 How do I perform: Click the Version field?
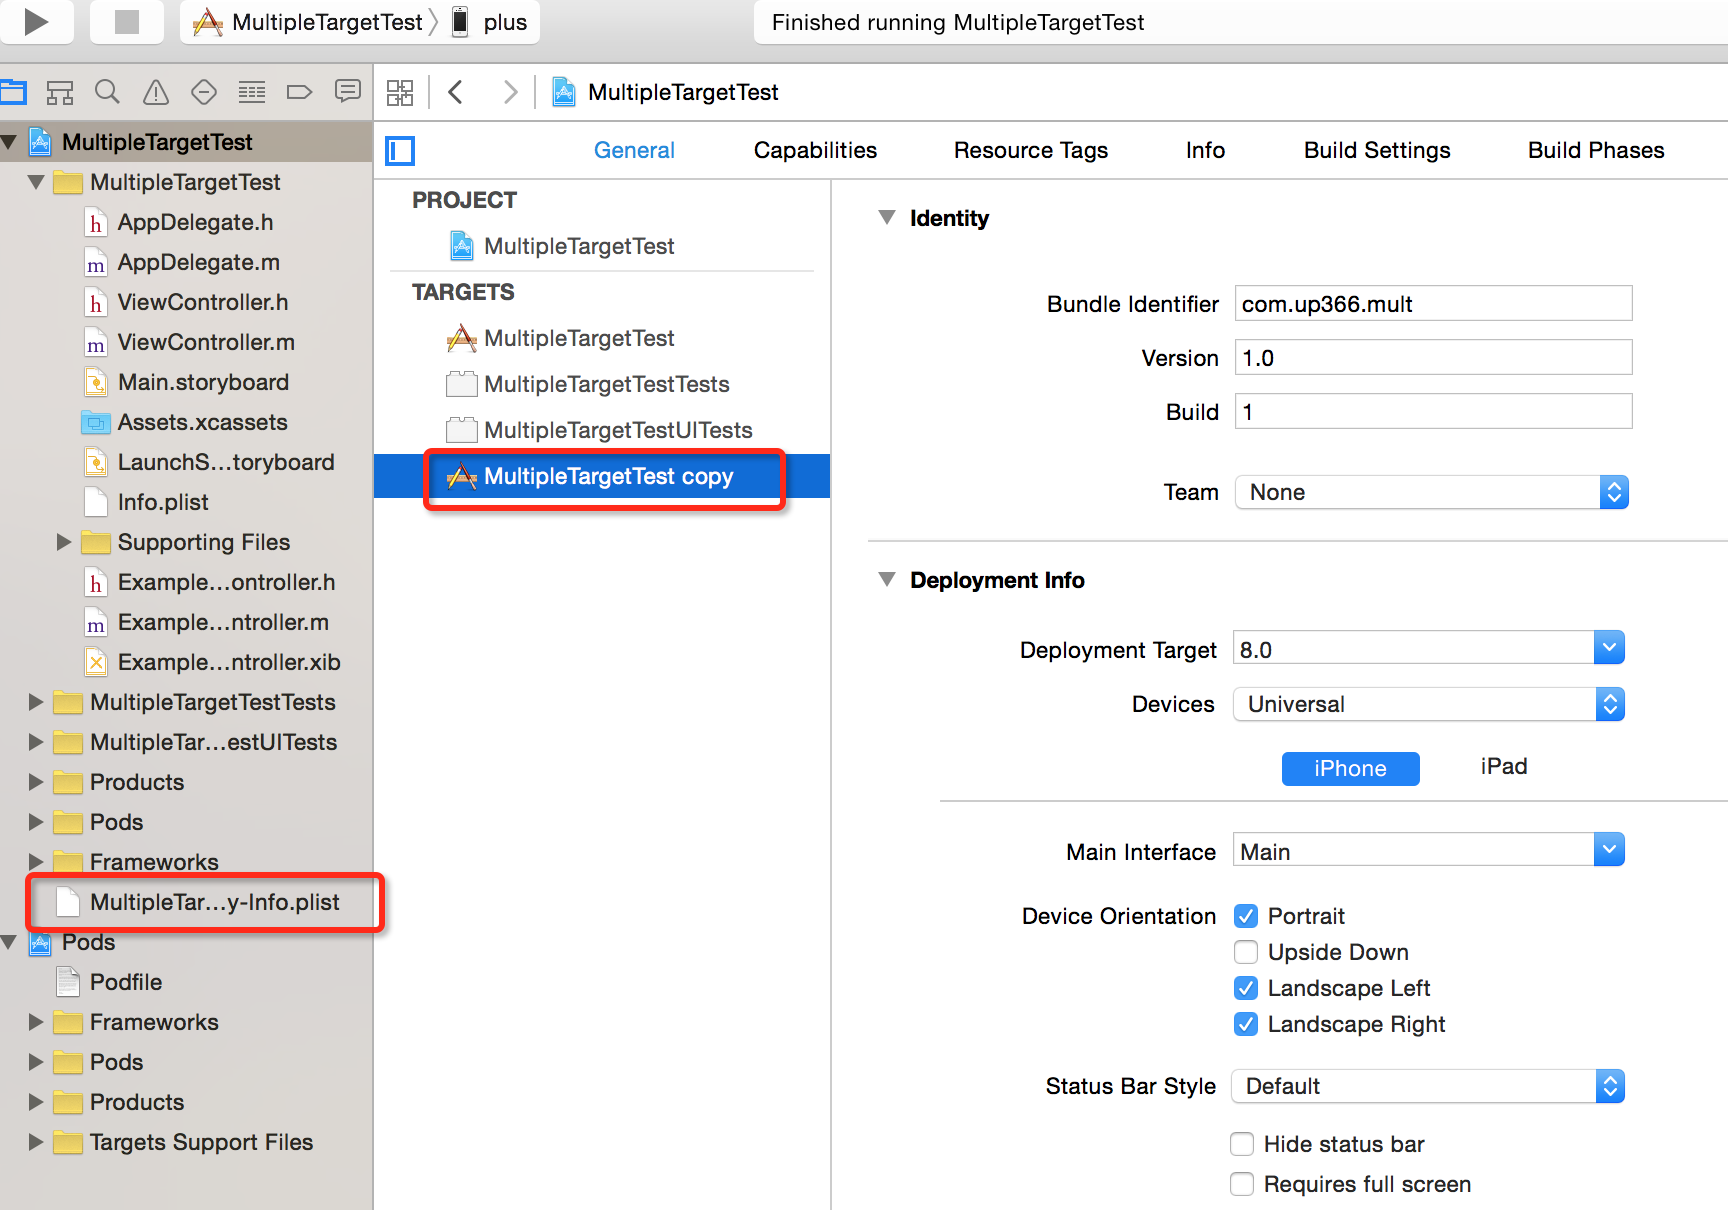[x=1434, y=357]
